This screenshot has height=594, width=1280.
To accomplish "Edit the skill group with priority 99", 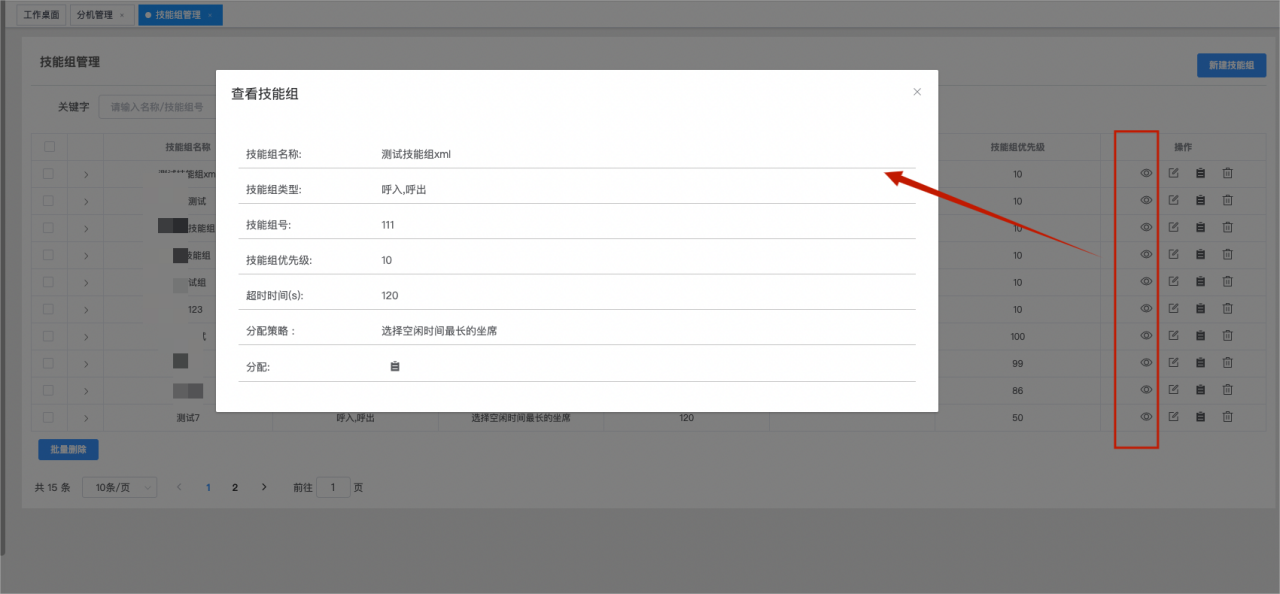I will (1174, 363).
